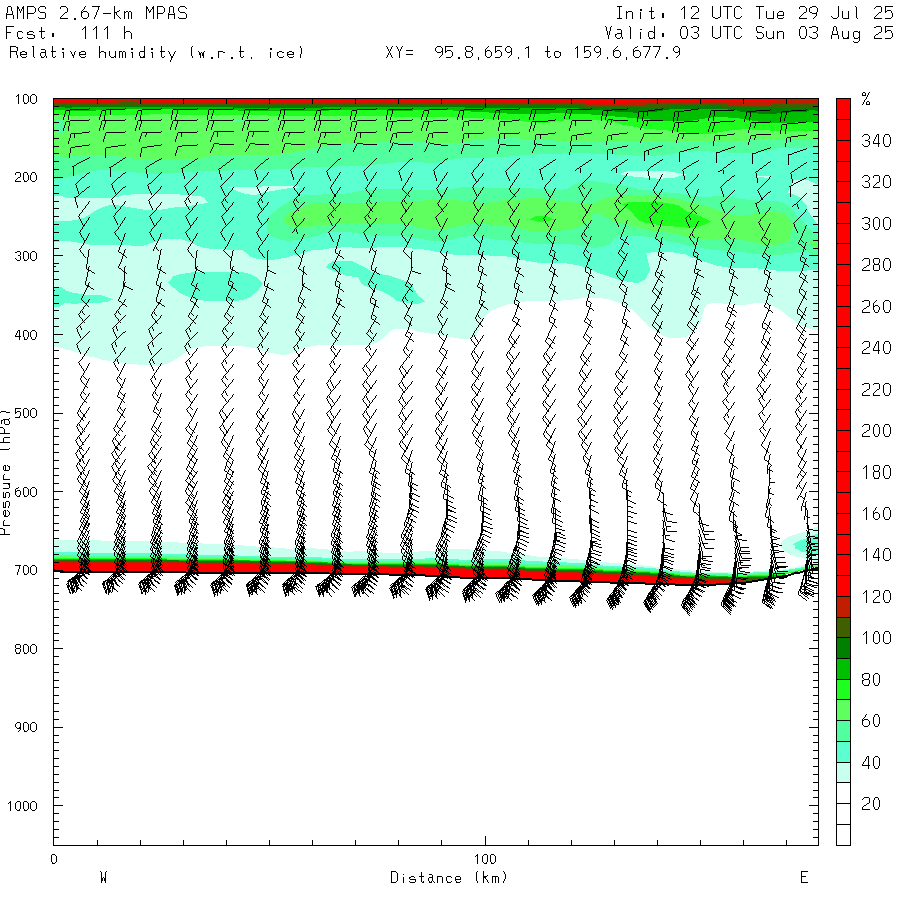
Task: Click the 'AMPS 2.67-km MPAS' title text
Action: point(96,13)
